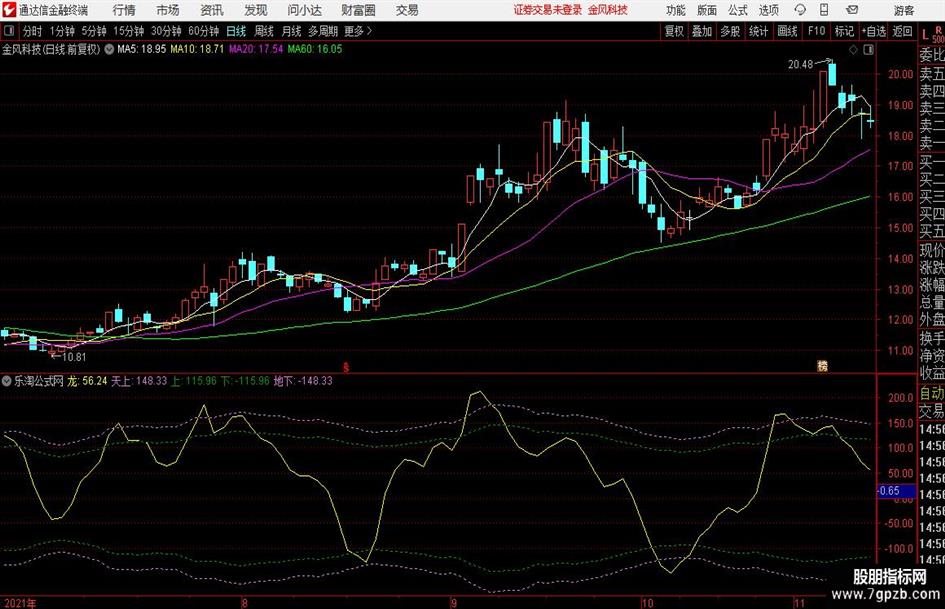Switch to 5分钟 period tab
Screen dimensions: 945x609
(94, 31)
